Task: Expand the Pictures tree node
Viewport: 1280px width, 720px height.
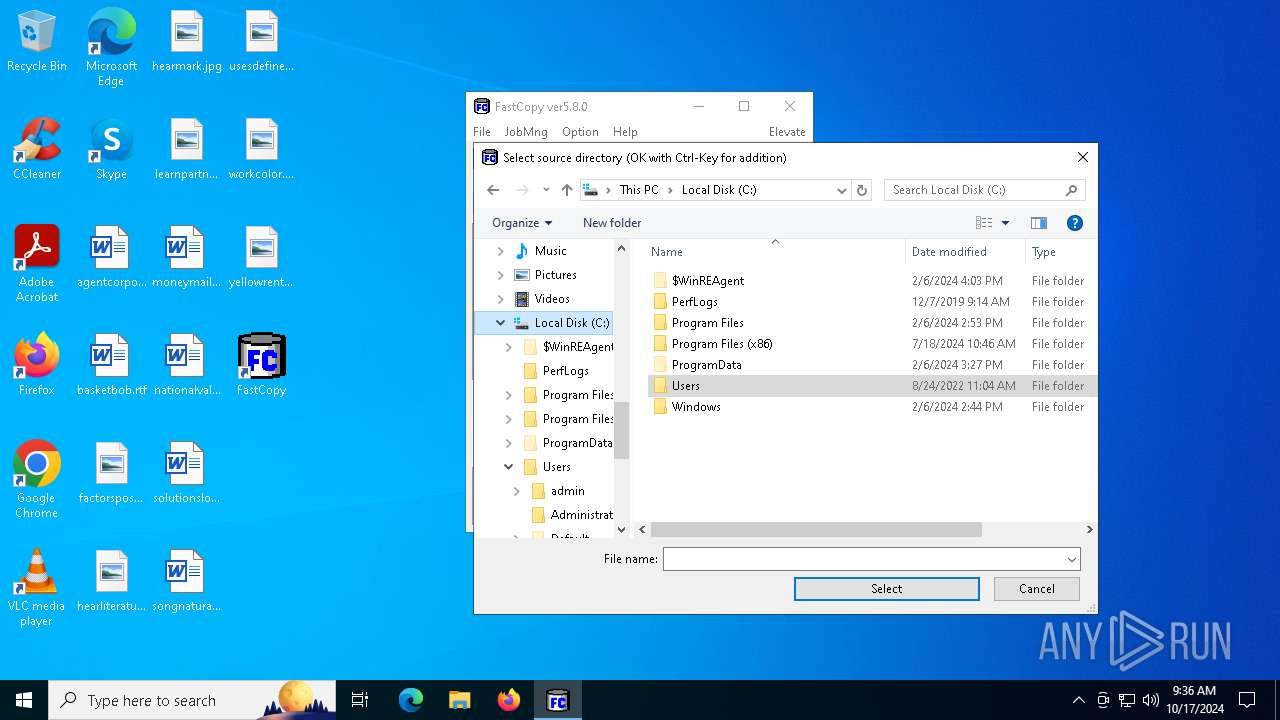Action: (x=501, y=275)
